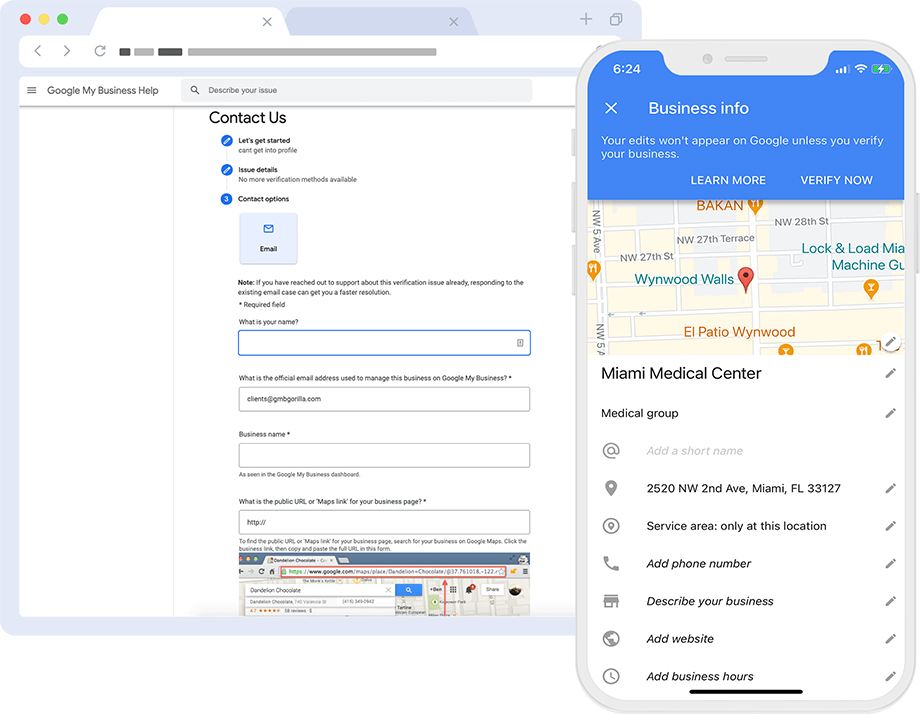Viewport: 920px width, 714px height.
Task: Tap the phone icon beside Add phone number
Action: pos(612,563)
